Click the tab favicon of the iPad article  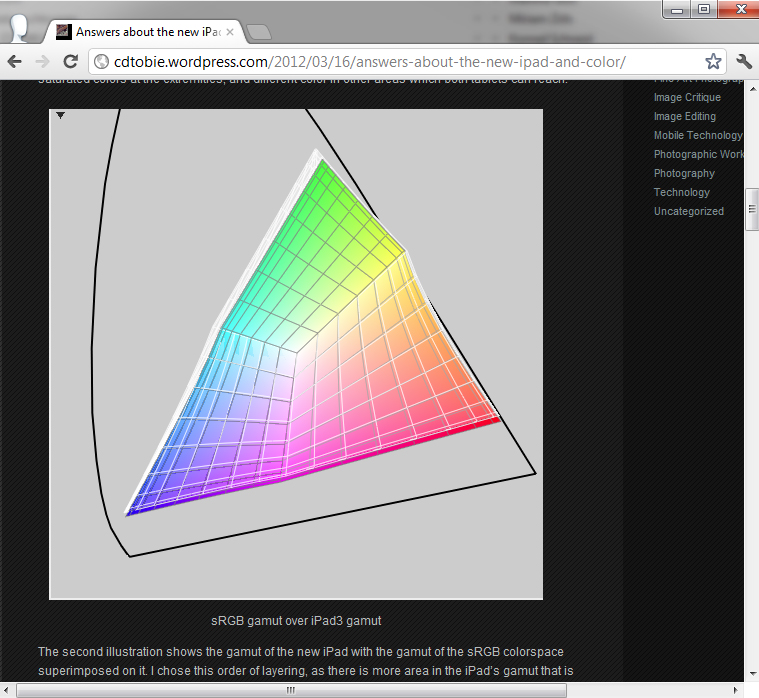(x=63, y=32)
